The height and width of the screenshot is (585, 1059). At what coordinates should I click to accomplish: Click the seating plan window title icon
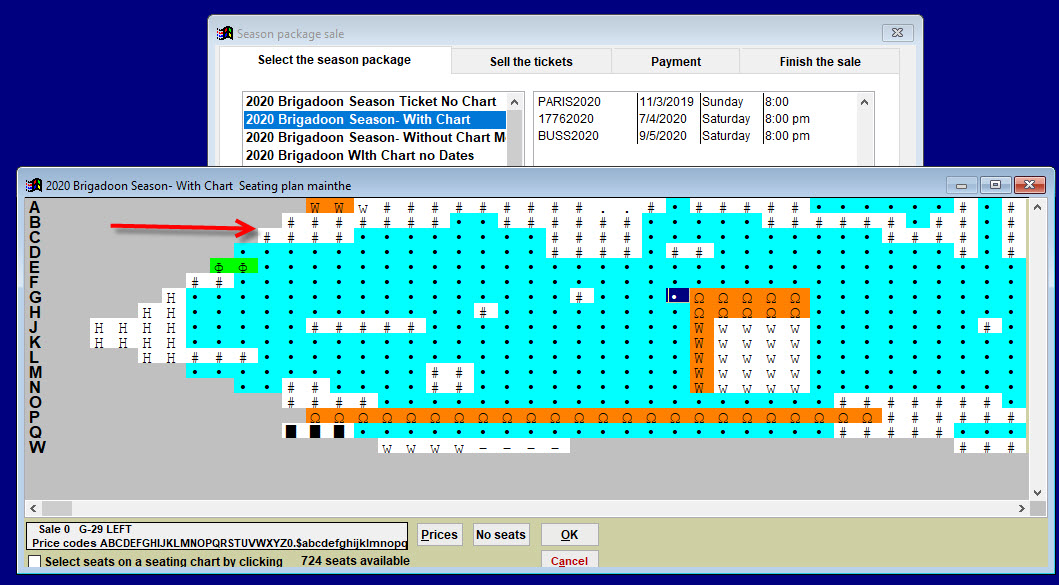click(x=34, y=185)
